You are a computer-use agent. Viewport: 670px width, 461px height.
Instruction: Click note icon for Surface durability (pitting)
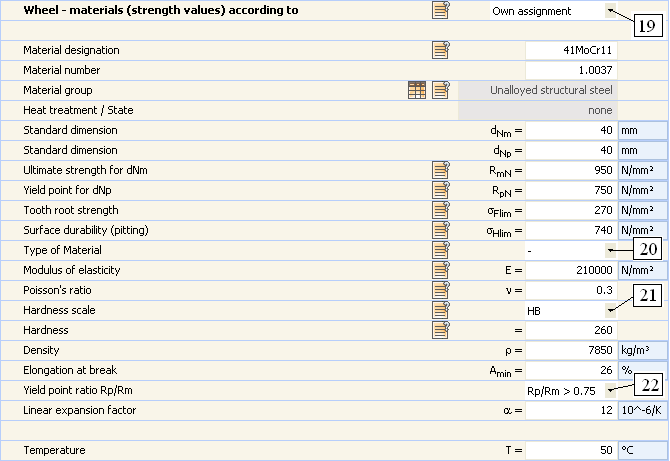click(x=441, y=230)
